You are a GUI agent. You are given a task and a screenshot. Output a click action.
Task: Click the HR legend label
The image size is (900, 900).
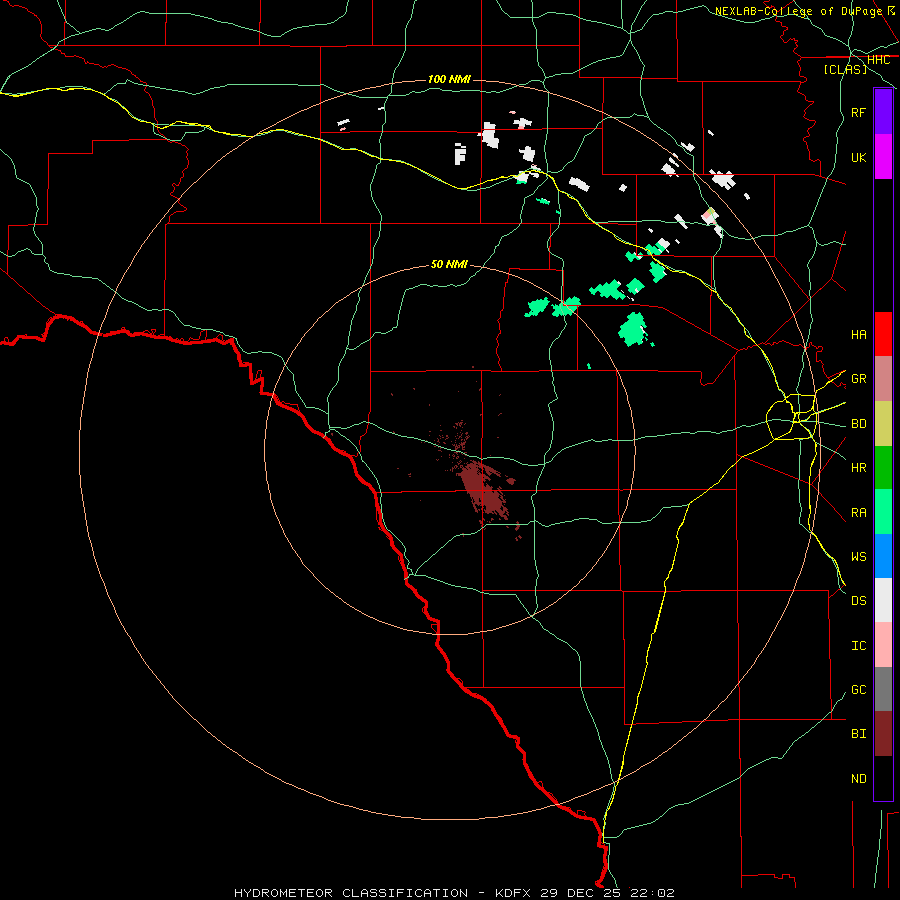[858, 468]
